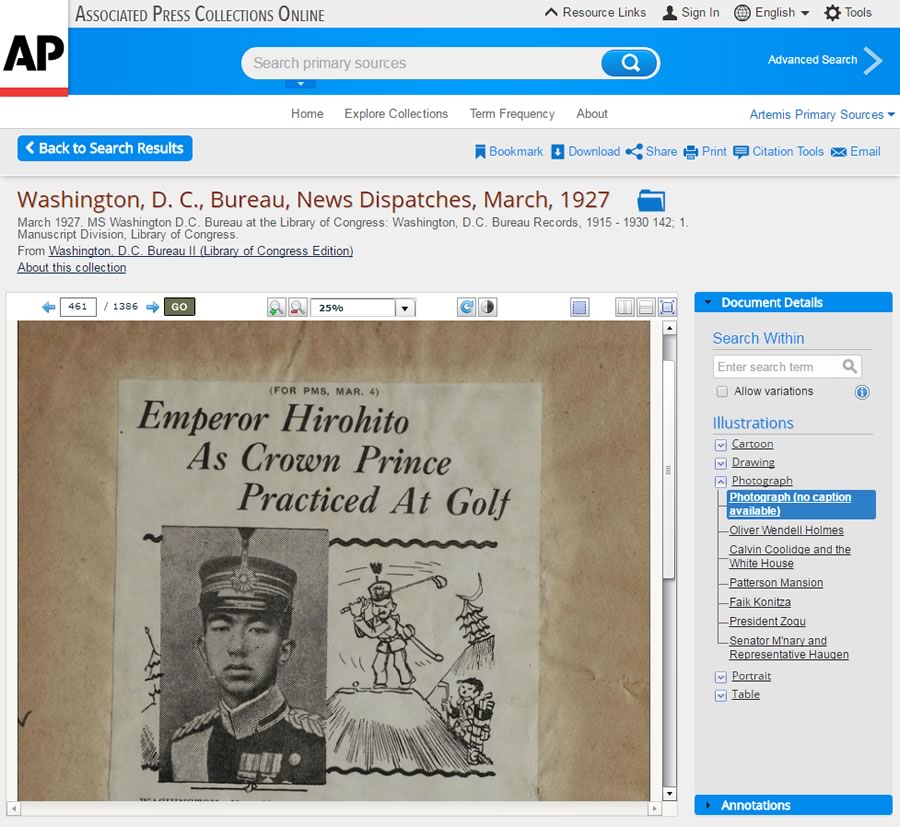Zoom in on the document

(x=276, y=307)
